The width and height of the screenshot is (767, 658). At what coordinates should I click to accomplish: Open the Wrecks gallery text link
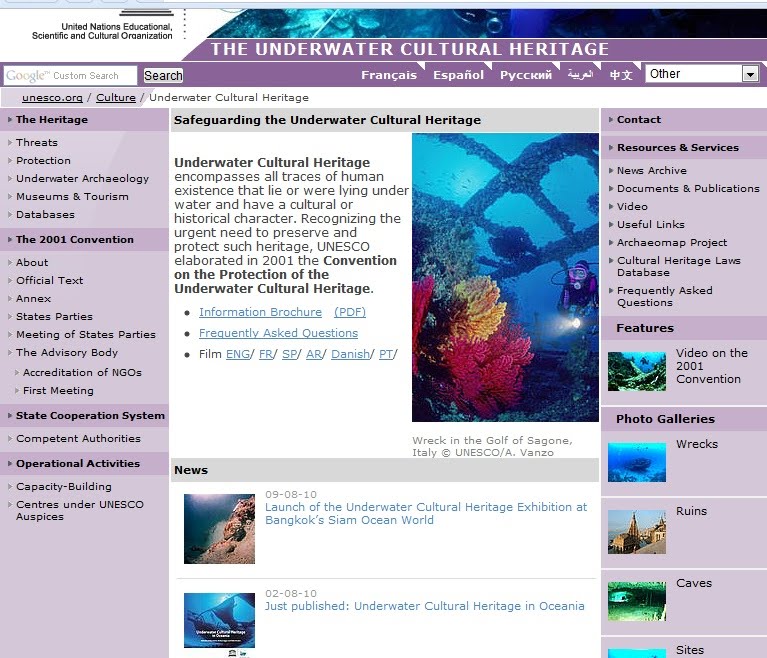click(697, 444)
